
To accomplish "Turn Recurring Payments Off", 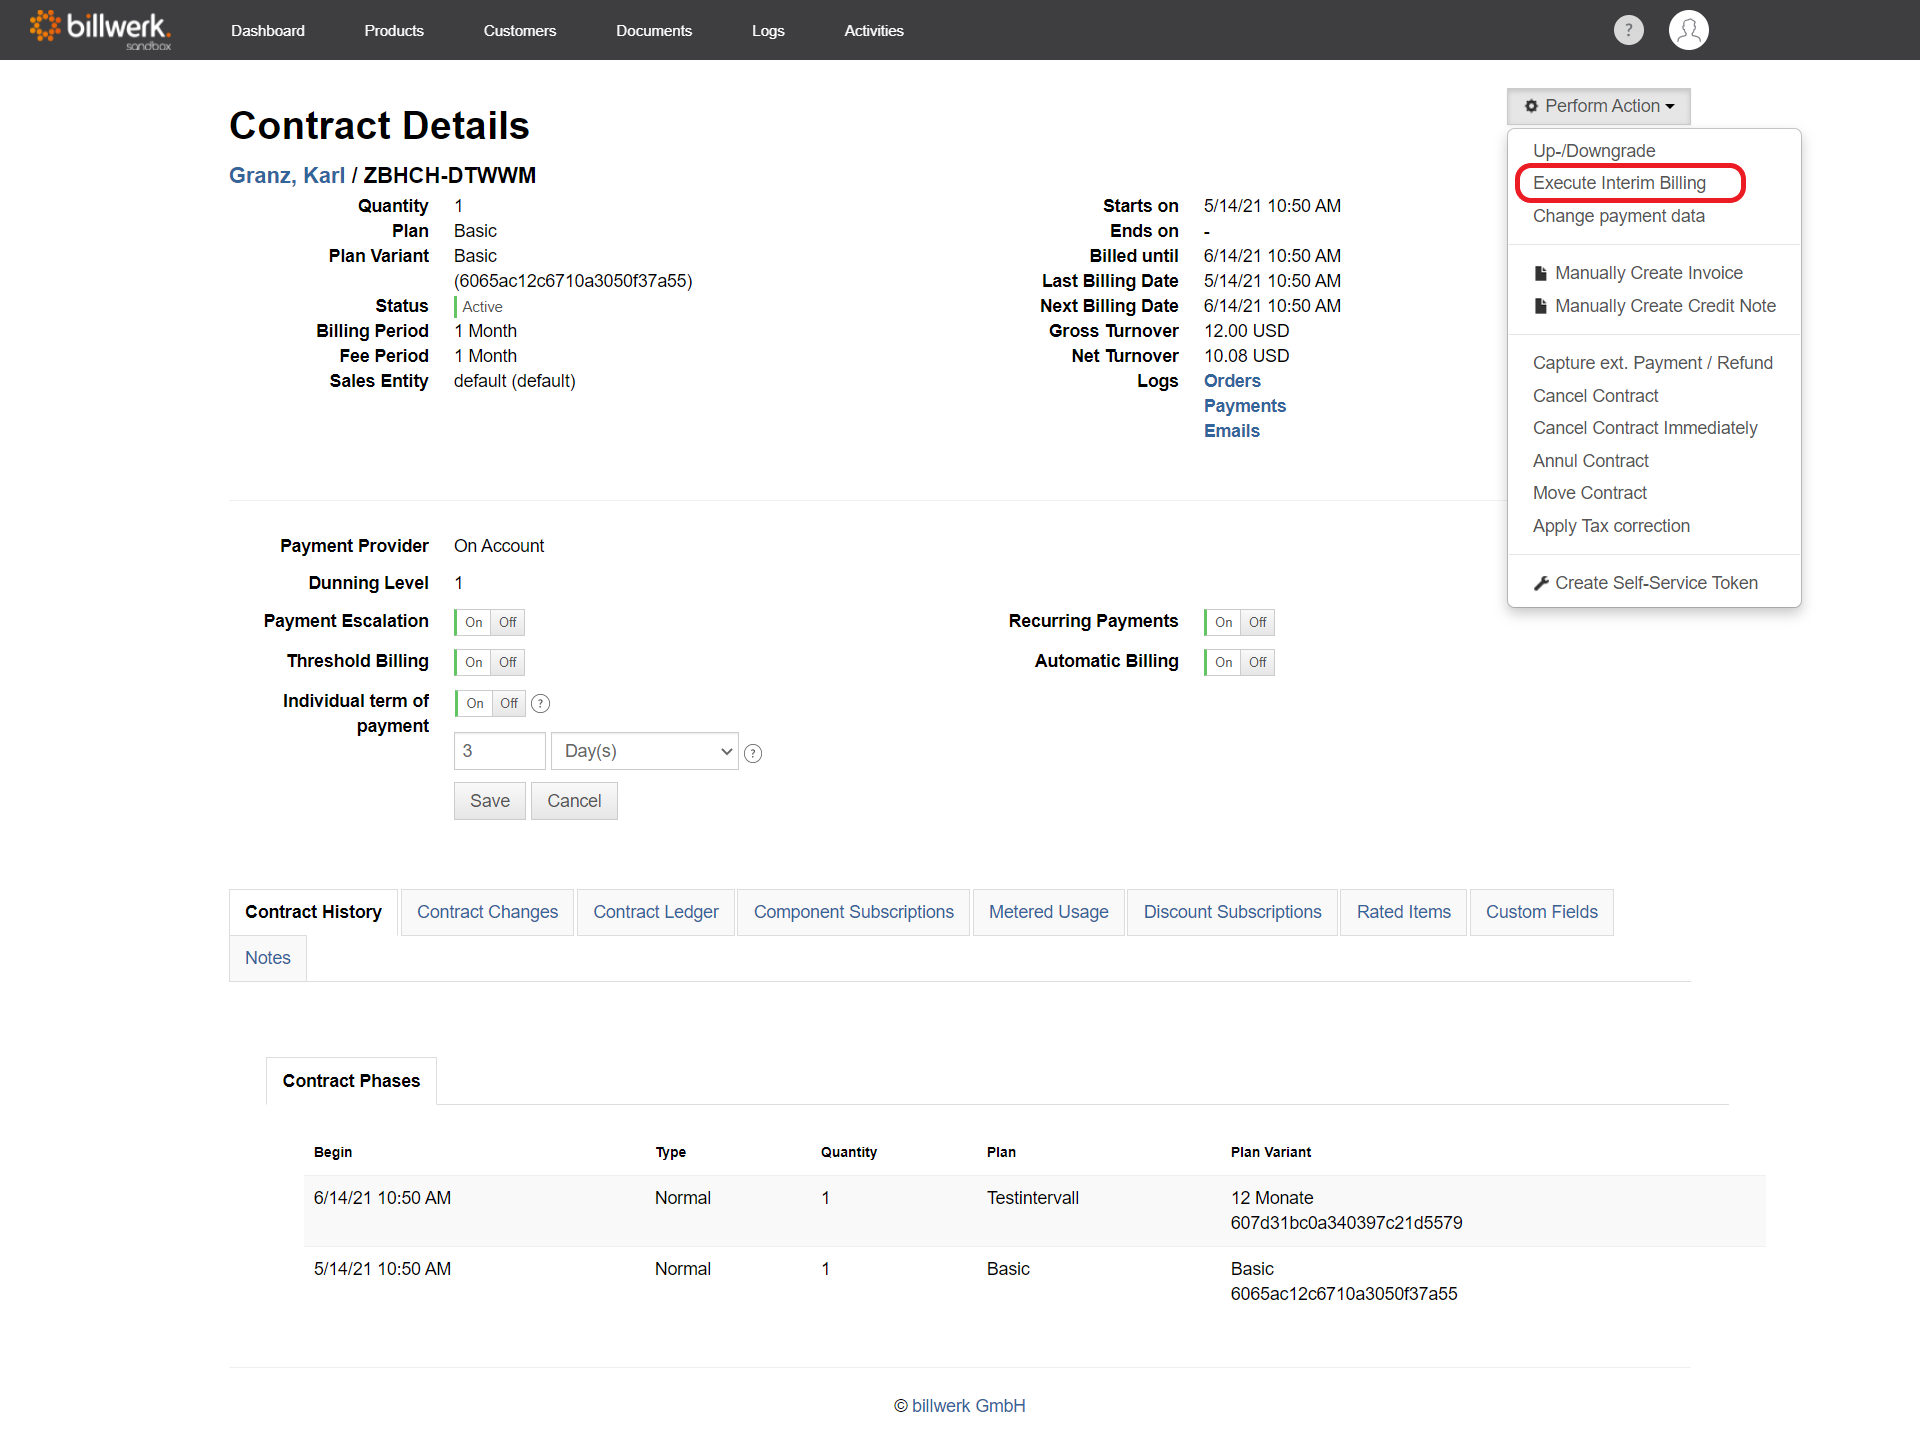I will click(x=1258, y=622).
